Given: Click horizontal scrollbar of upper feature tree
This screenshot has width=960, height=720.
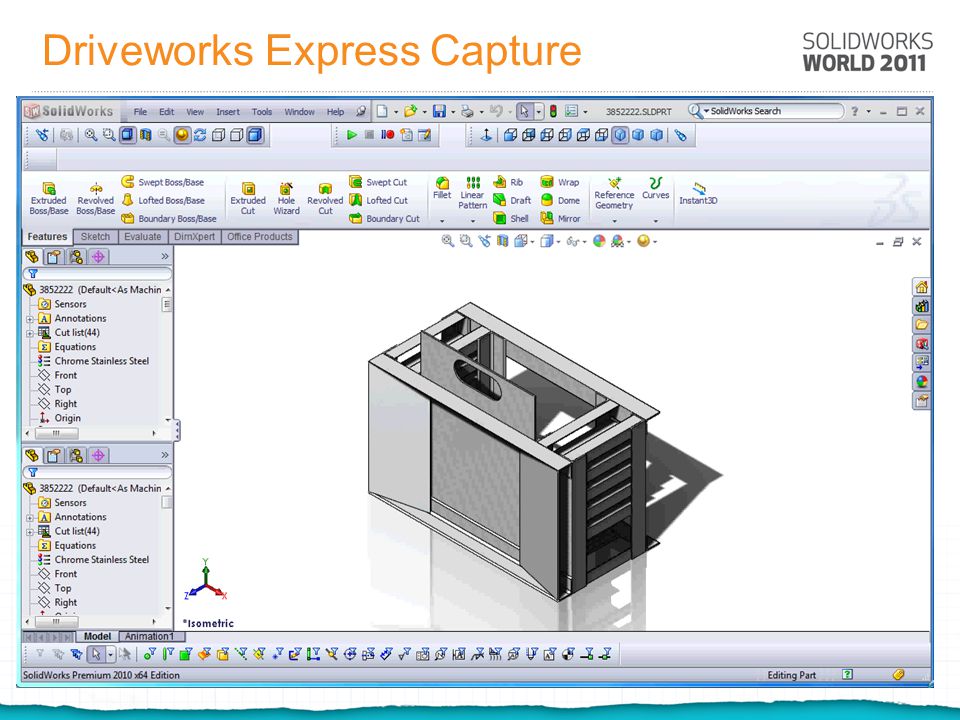Looking at the screenshot, I should coord(90,433).
